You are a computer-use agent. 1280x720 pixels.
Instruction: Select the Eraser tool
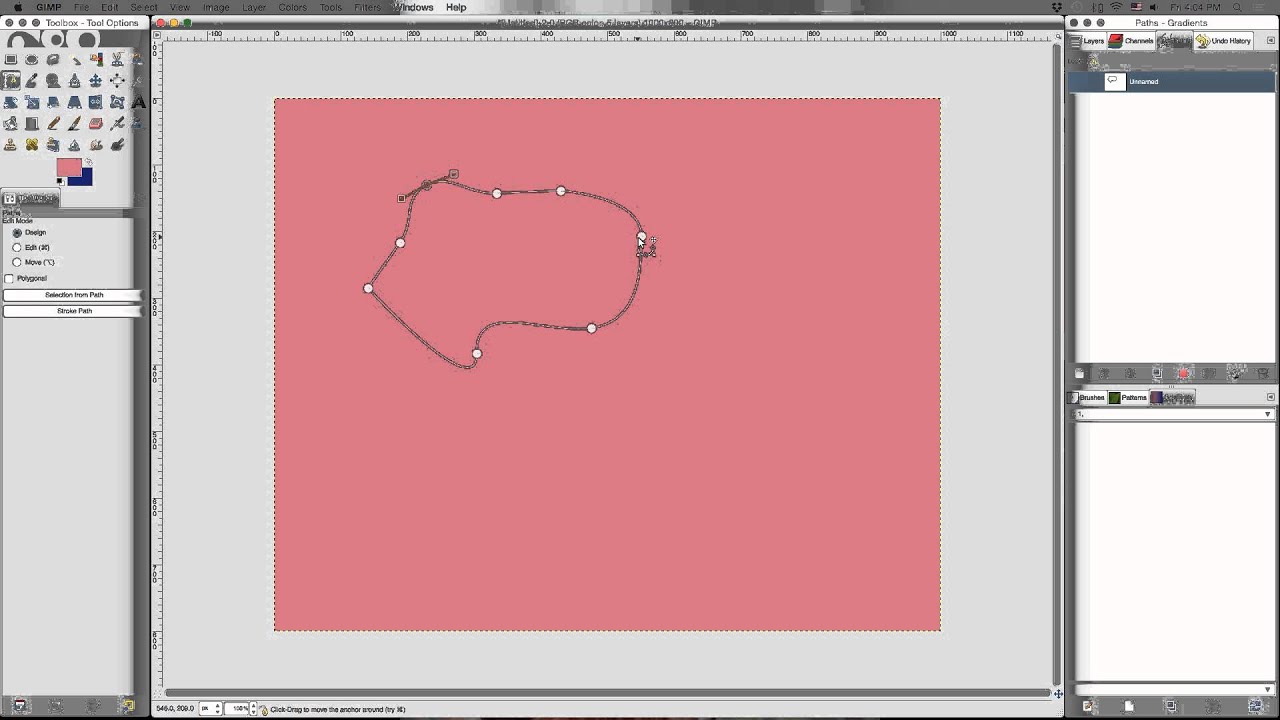point(96,124)
